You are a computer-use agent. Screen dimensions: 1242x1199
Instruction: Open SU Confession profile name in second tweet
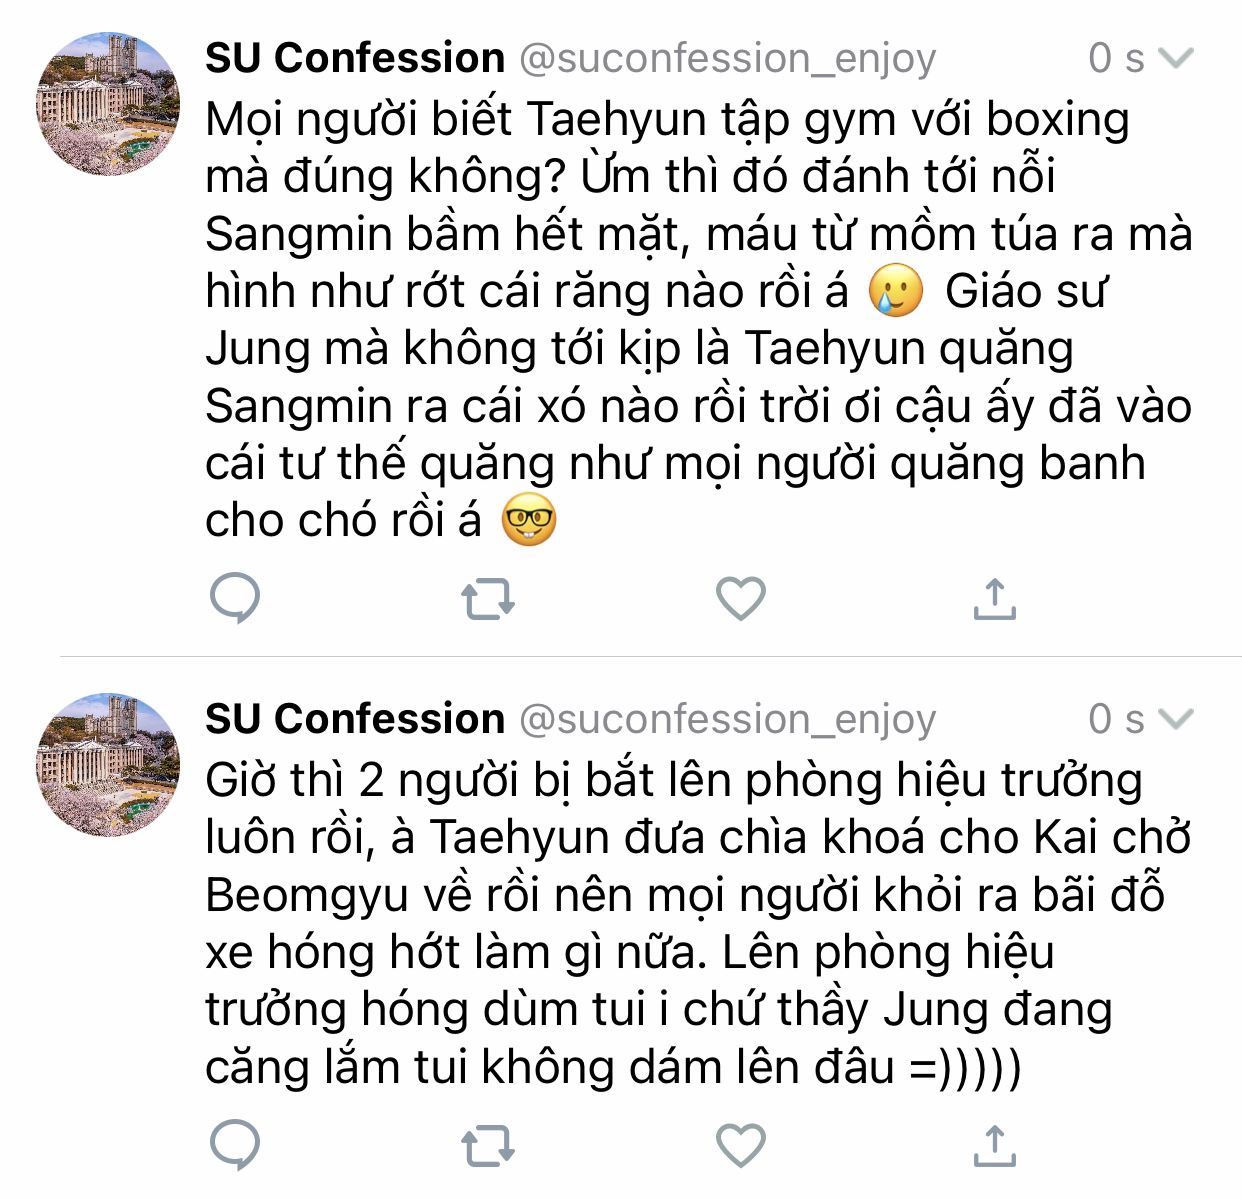click(x=355, y=719)
